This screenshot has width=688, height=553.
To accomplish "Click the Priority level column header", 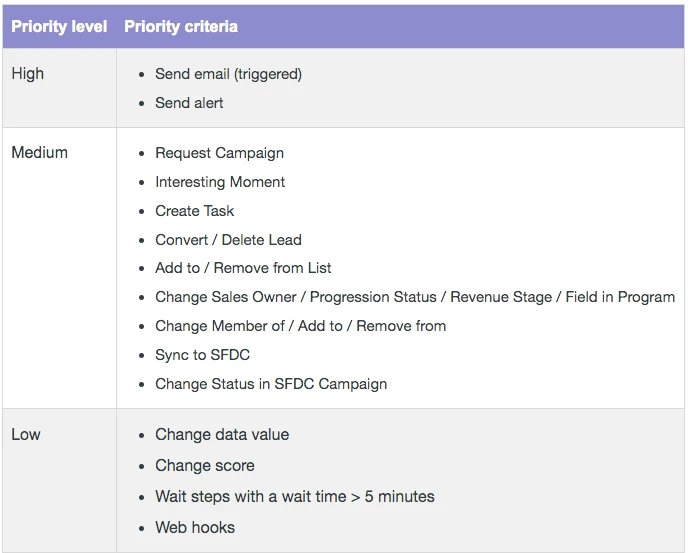I will pyautogui.click(x=59, y=26).
